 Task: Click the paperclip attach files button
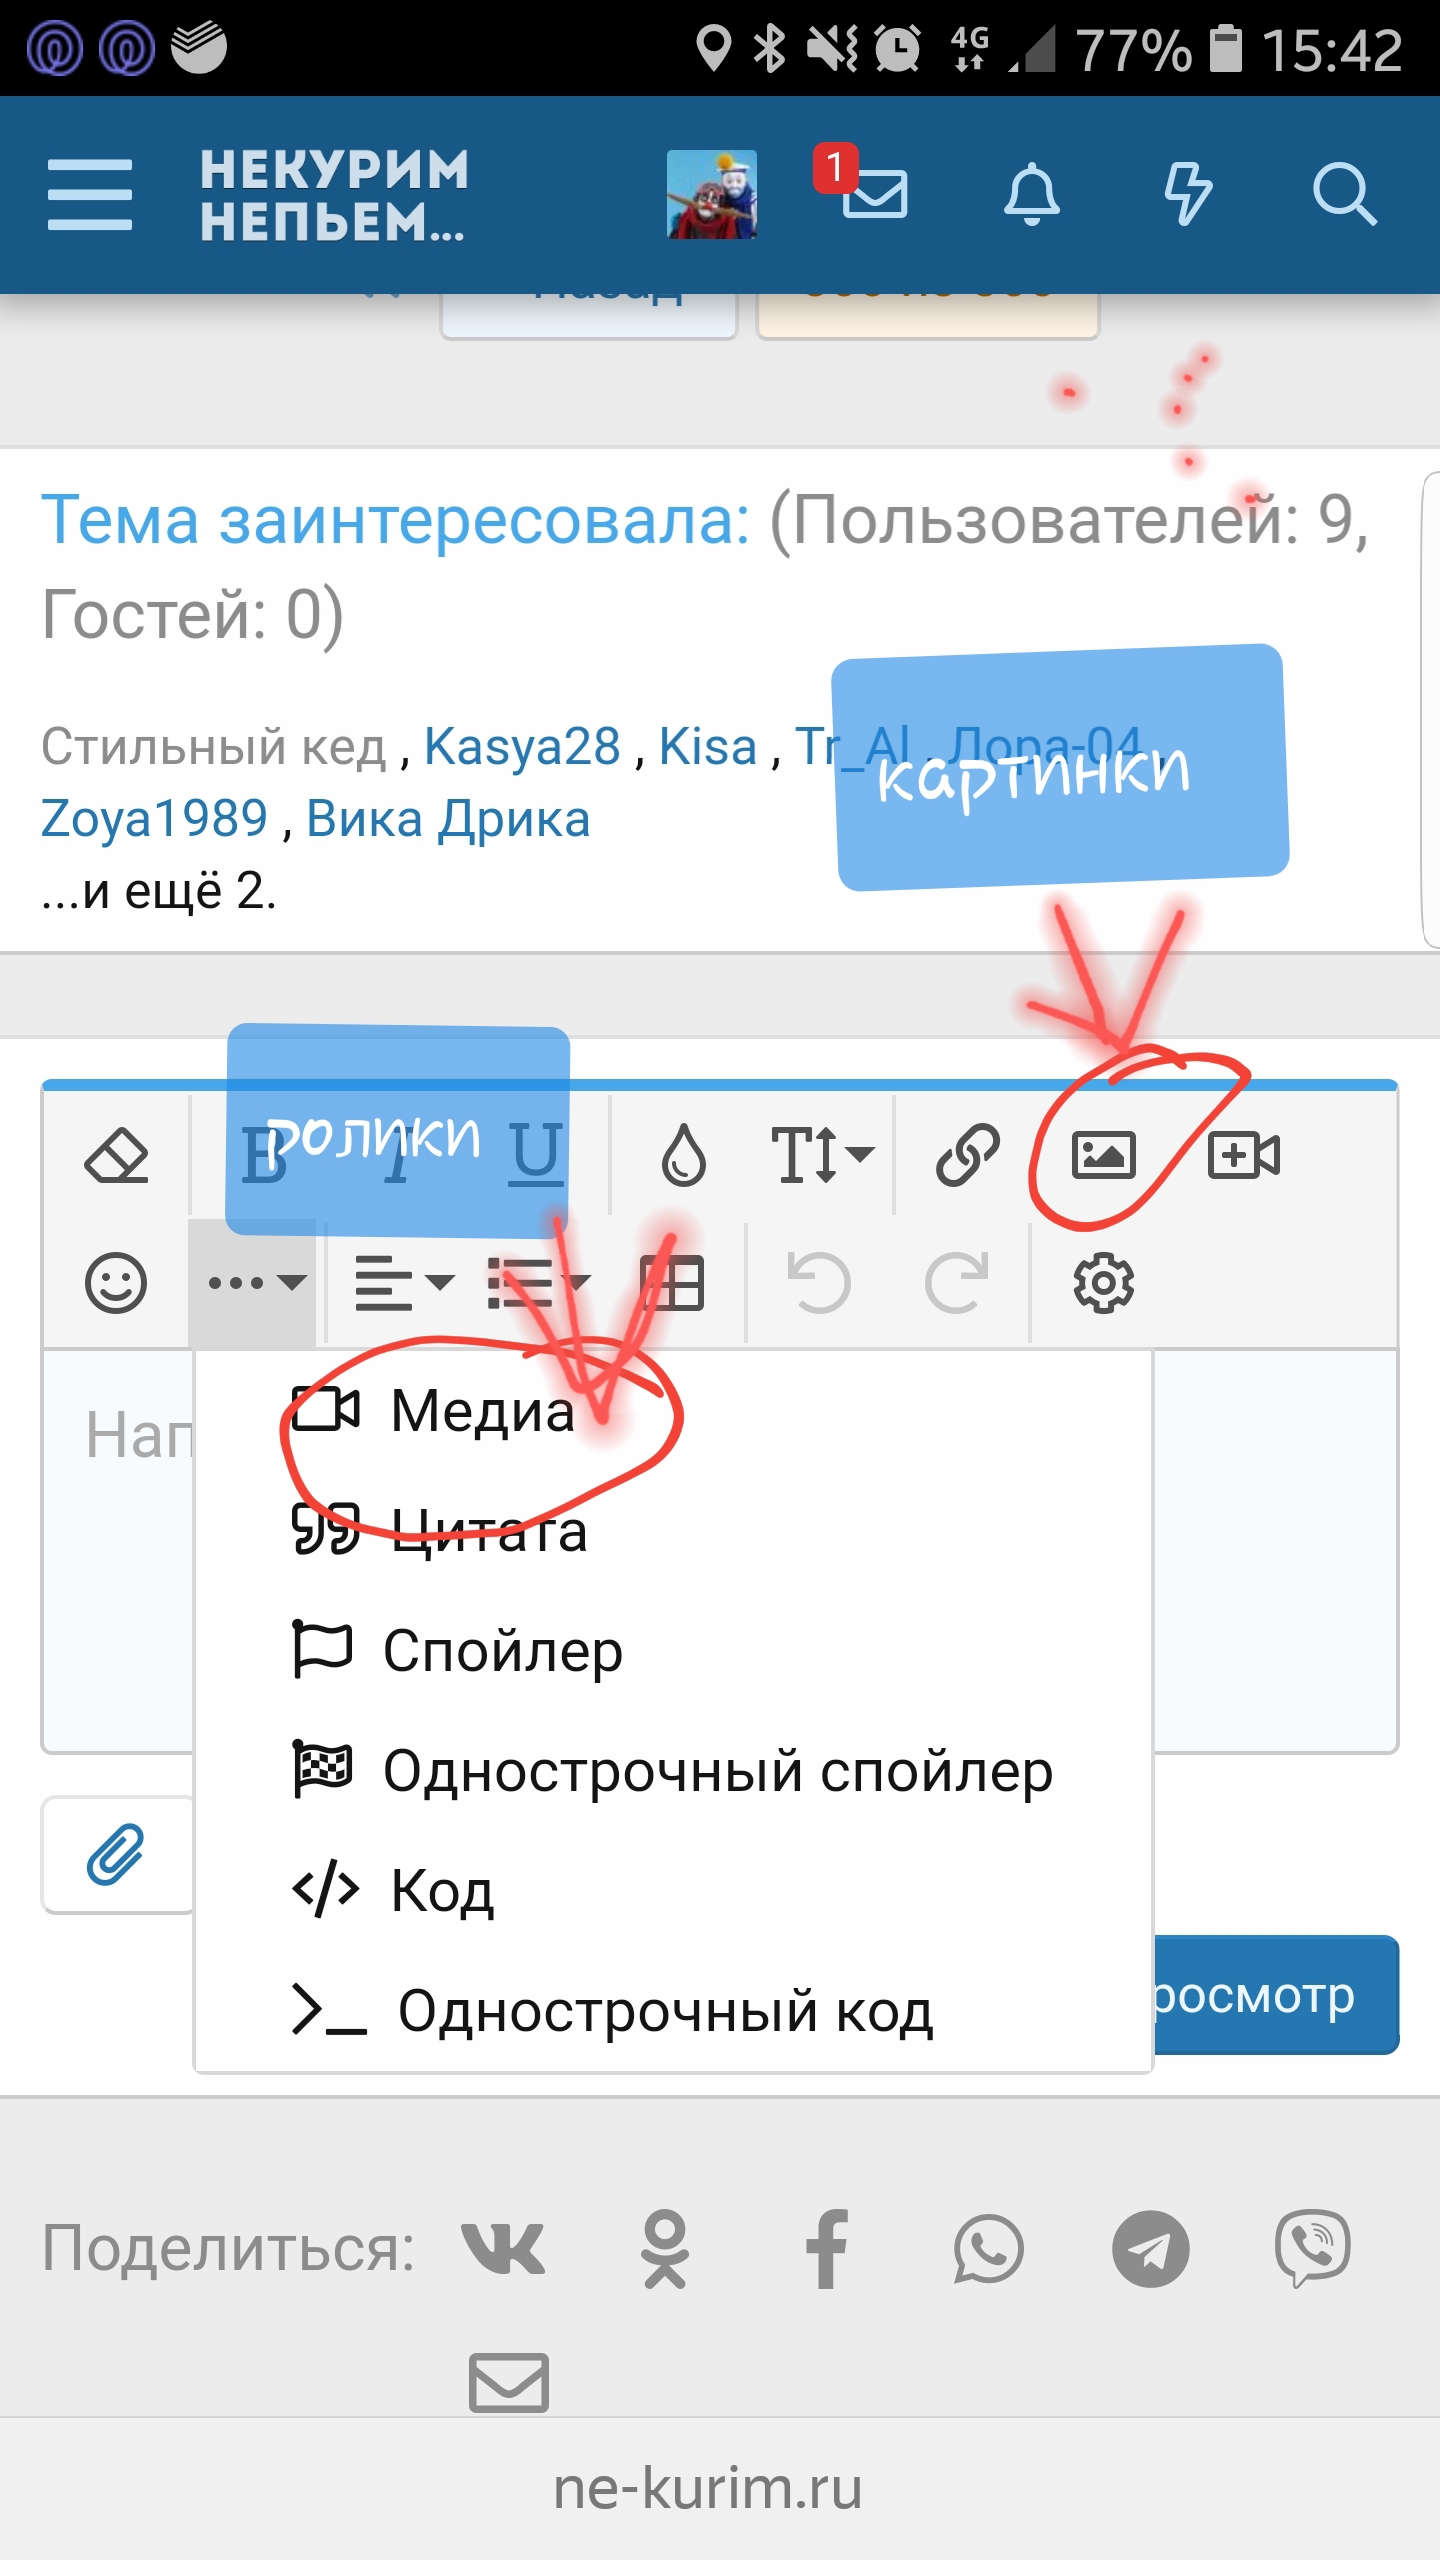coord(117,1855)
